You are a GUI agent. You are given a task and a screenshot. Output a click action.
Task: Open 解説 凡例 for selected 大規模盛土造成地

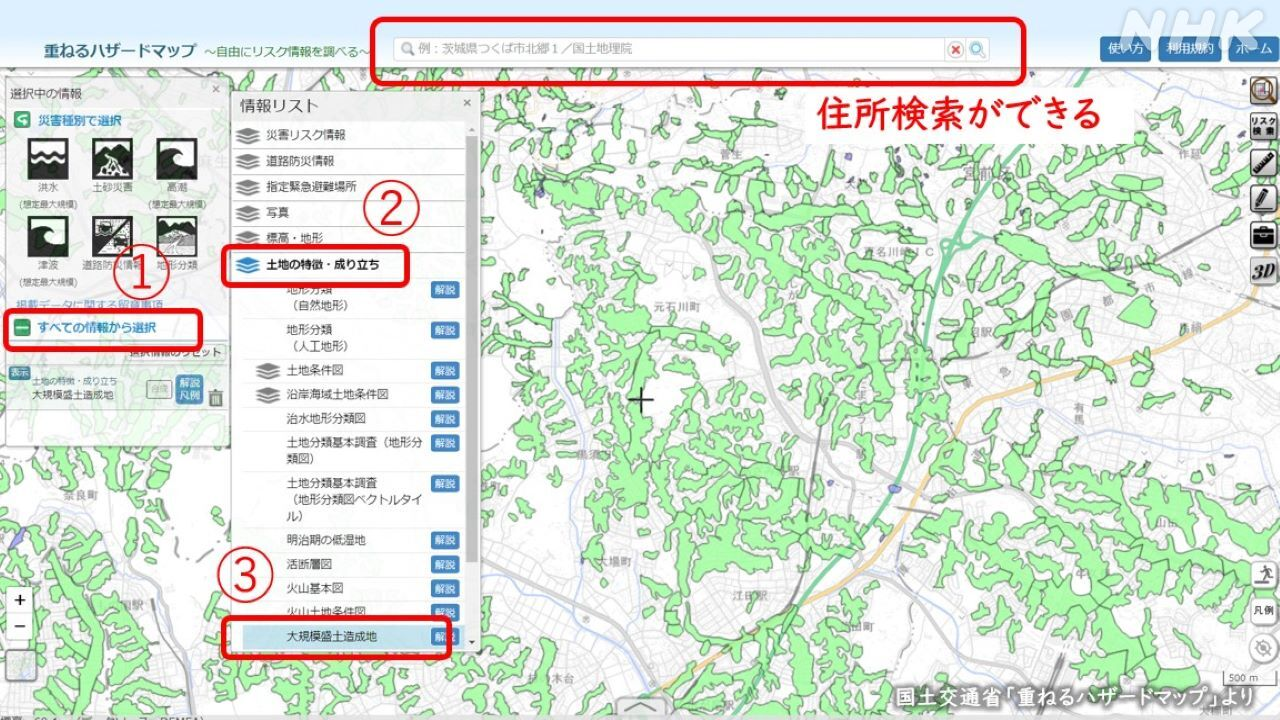tap(190, 390)
